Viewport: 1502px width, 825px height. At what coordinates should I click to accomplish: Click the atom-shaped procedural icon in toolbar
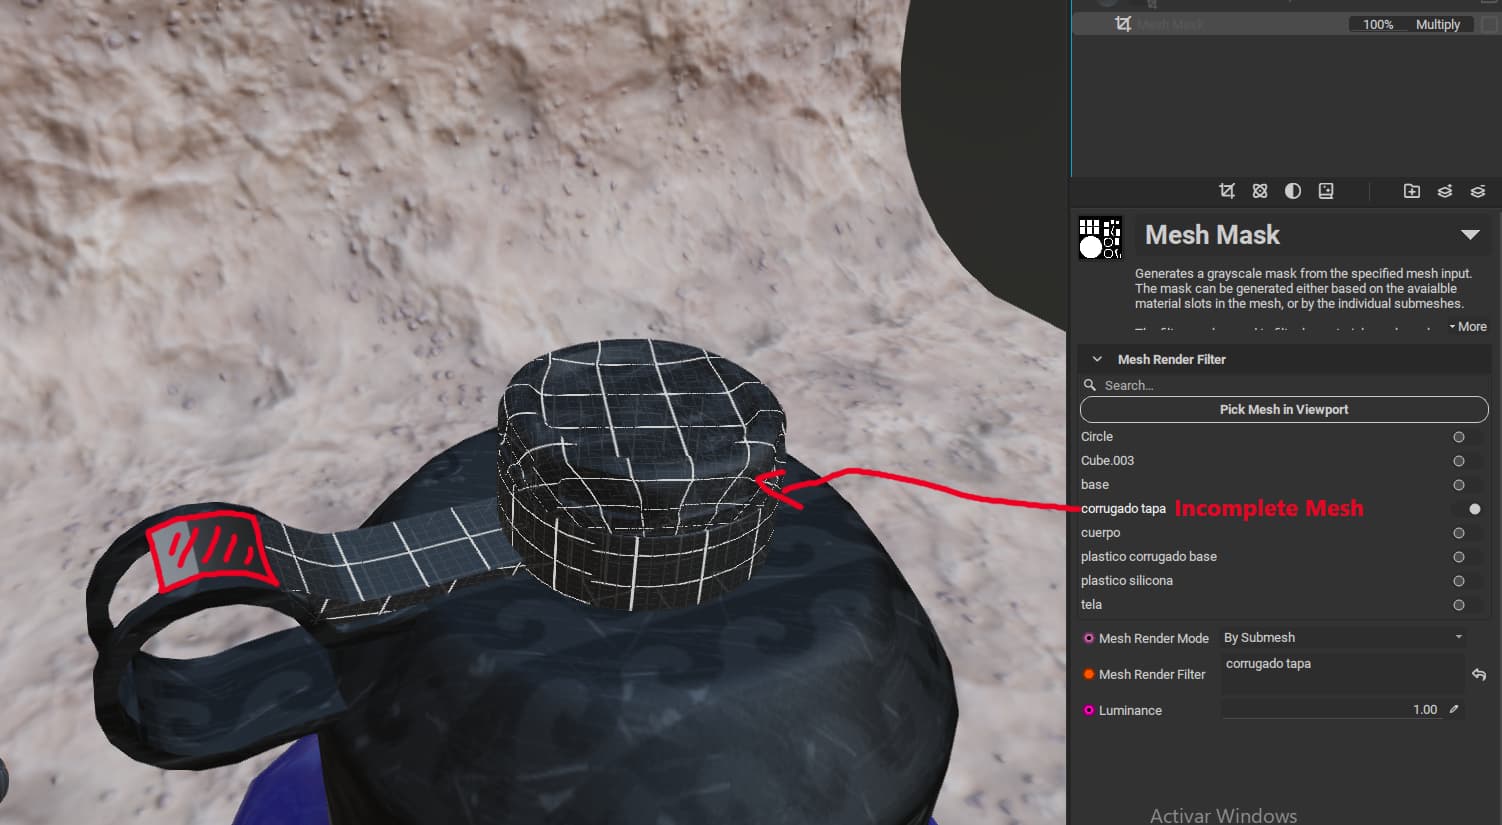1260,191
